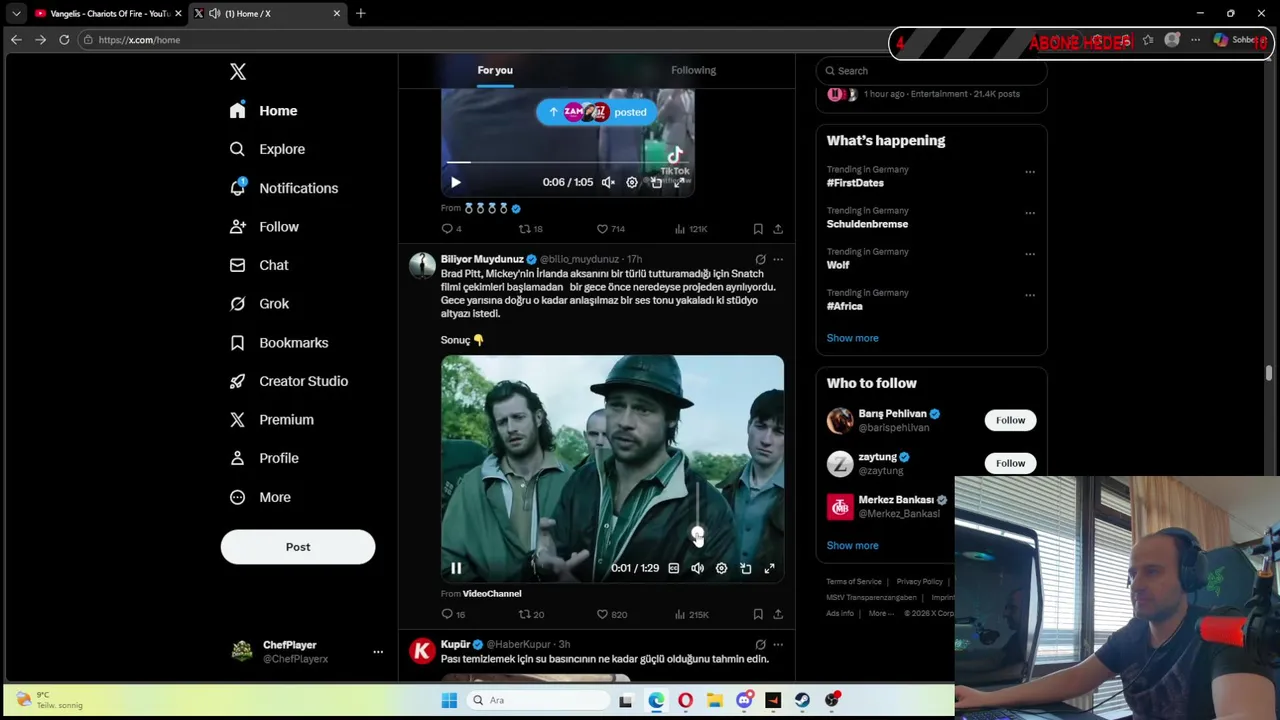Screen dimensions: 1280x720
Task: Click the new posts 'posted' pill
Action: click(x=596, y=112)
